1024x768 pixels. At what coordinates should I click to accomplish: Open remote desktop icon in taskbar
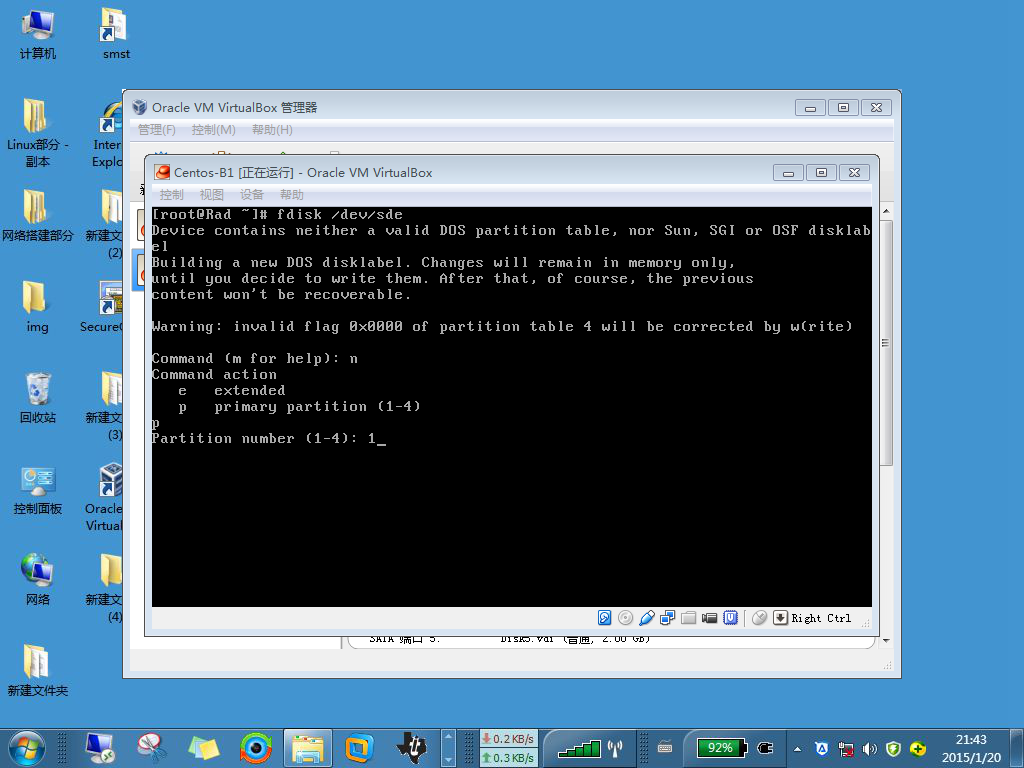pos(100,748)
